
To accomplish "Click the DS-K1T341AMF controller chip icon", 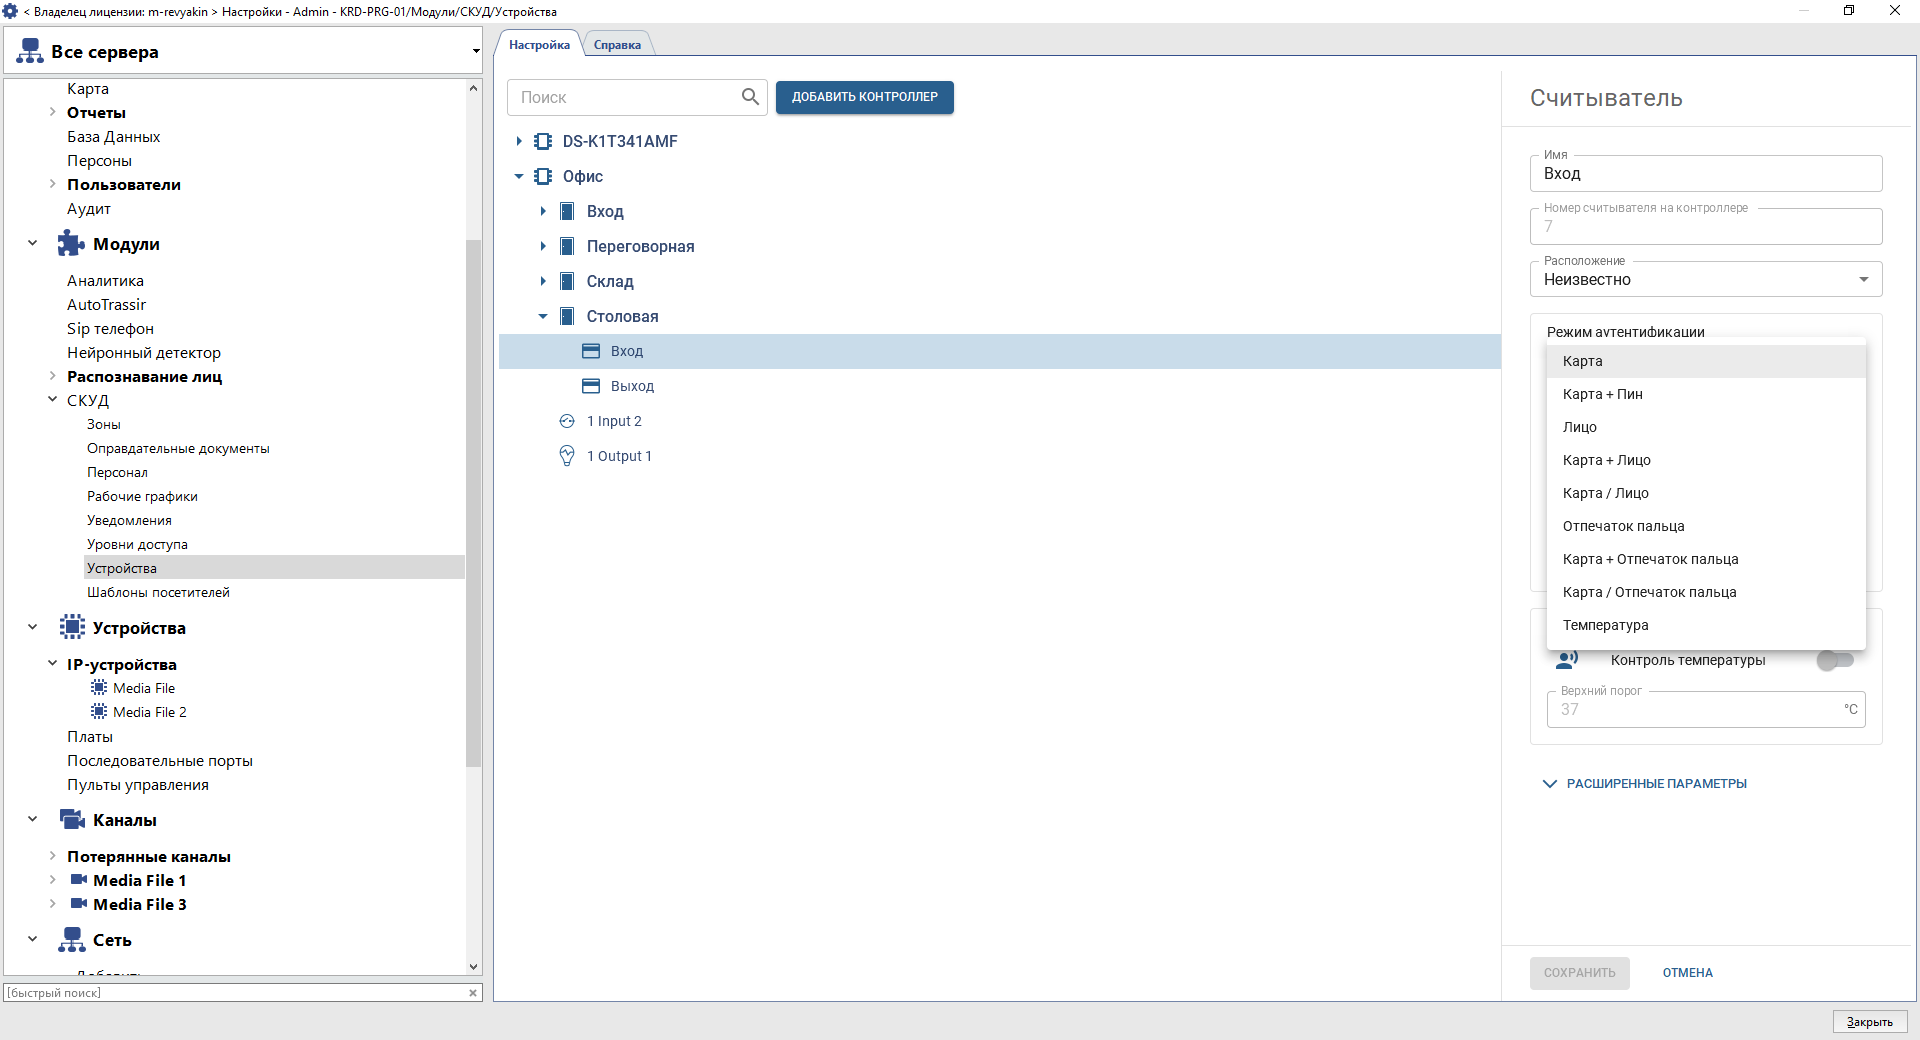I will (543, 142).
